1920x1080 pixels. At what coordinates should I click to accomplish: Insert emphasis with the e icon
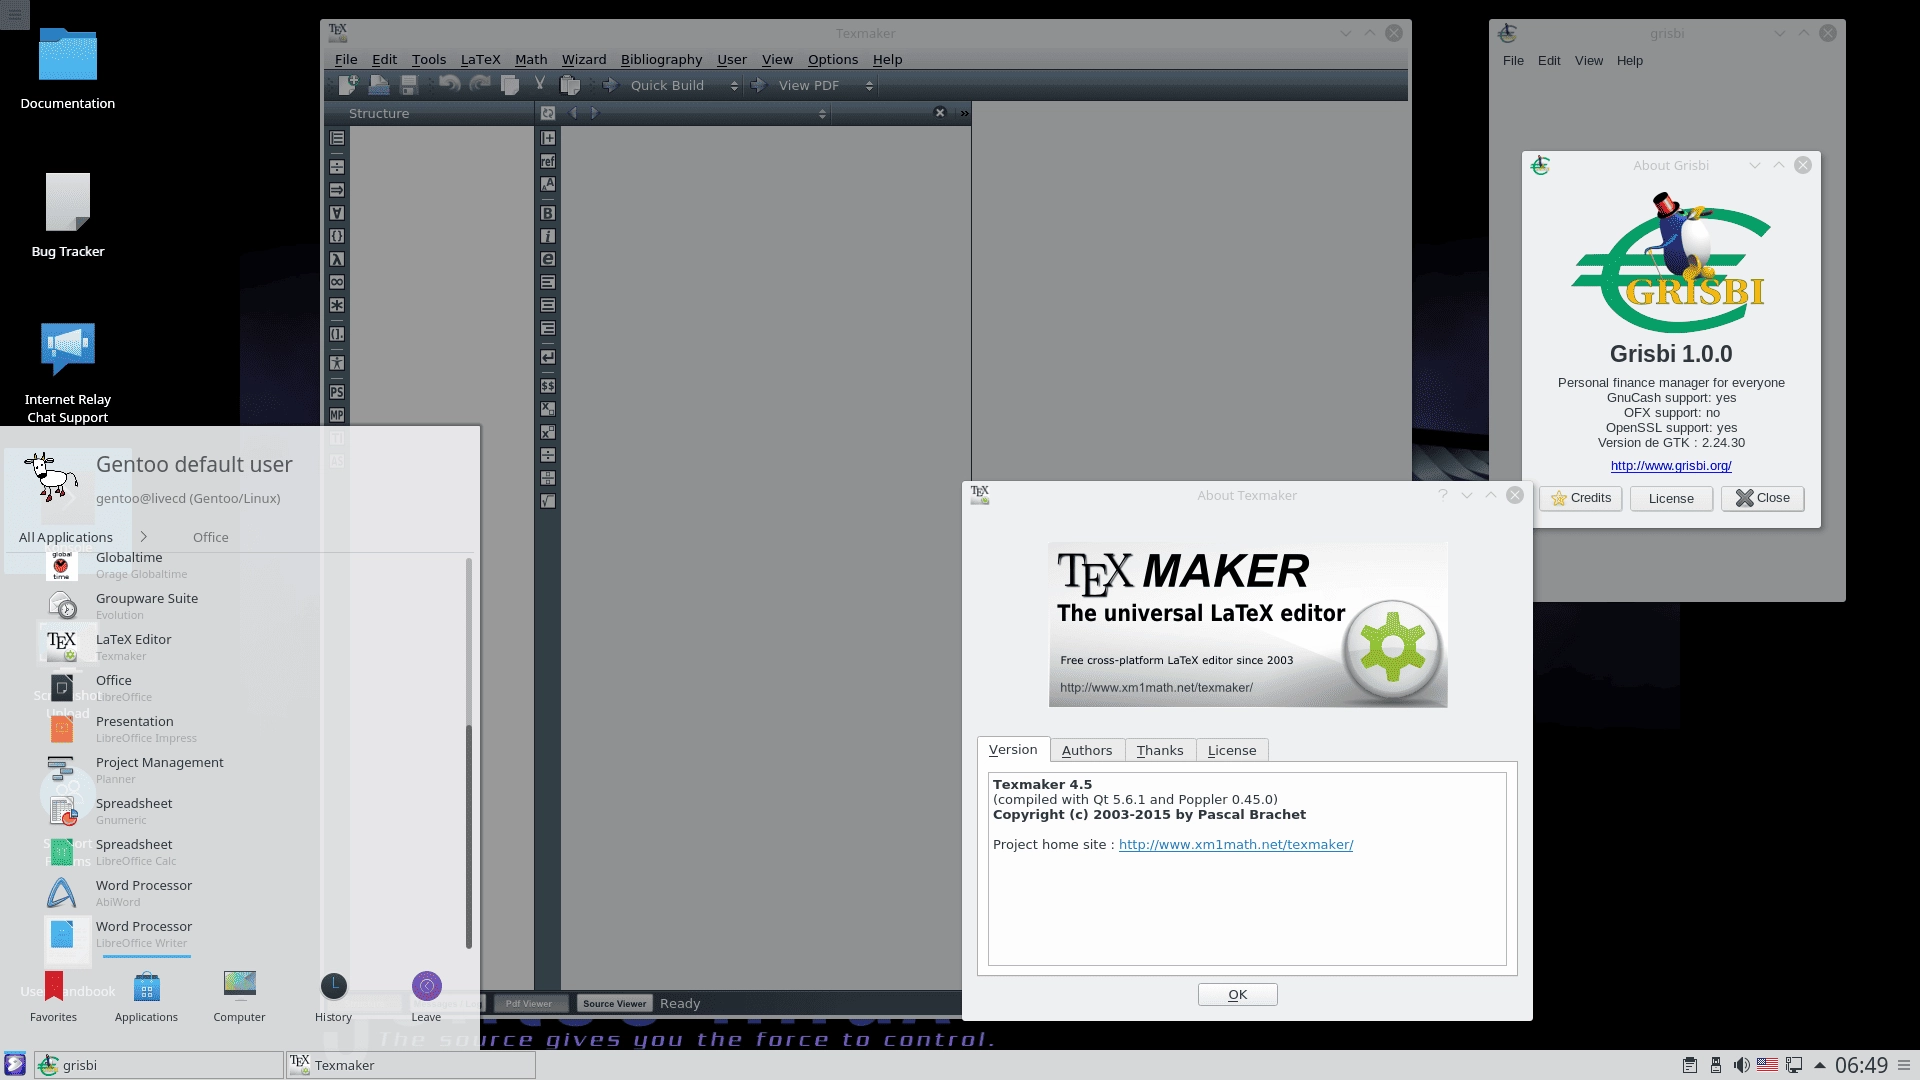click(548, 259)
